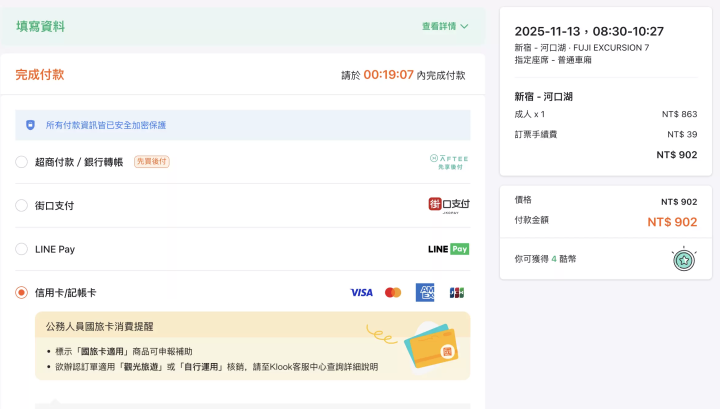Viewport: 720px width, 409px height.
Task: Click the 2025-11-13，08:30-10:27 heading
Action: click(x=589, y=31)
